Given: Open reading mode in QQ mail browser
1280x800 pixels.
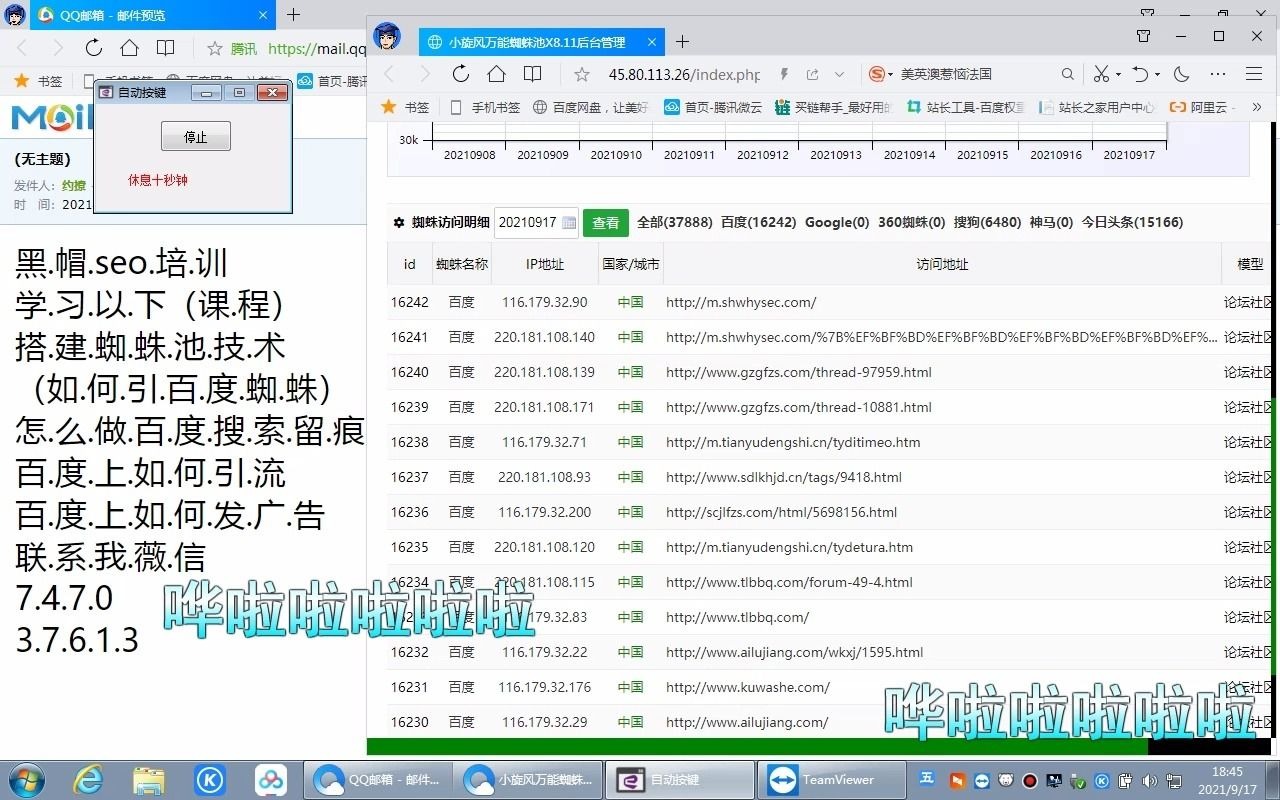Looking at the screenshot, I should (x=165, y=48).
